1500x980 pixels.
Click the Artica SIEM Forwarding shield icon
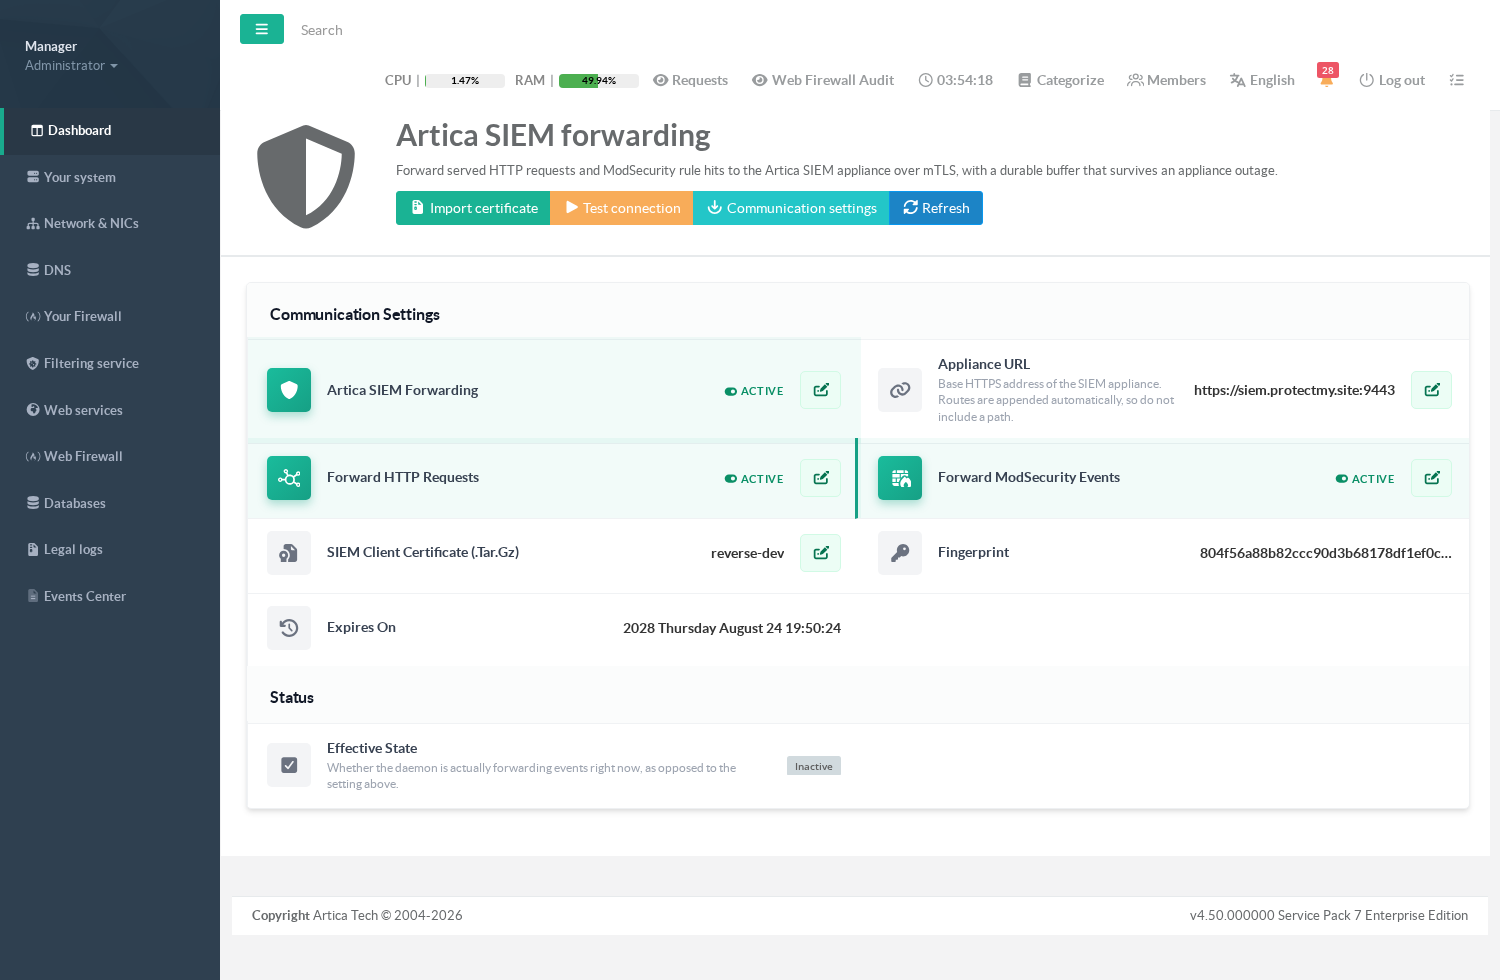[289, 390]
